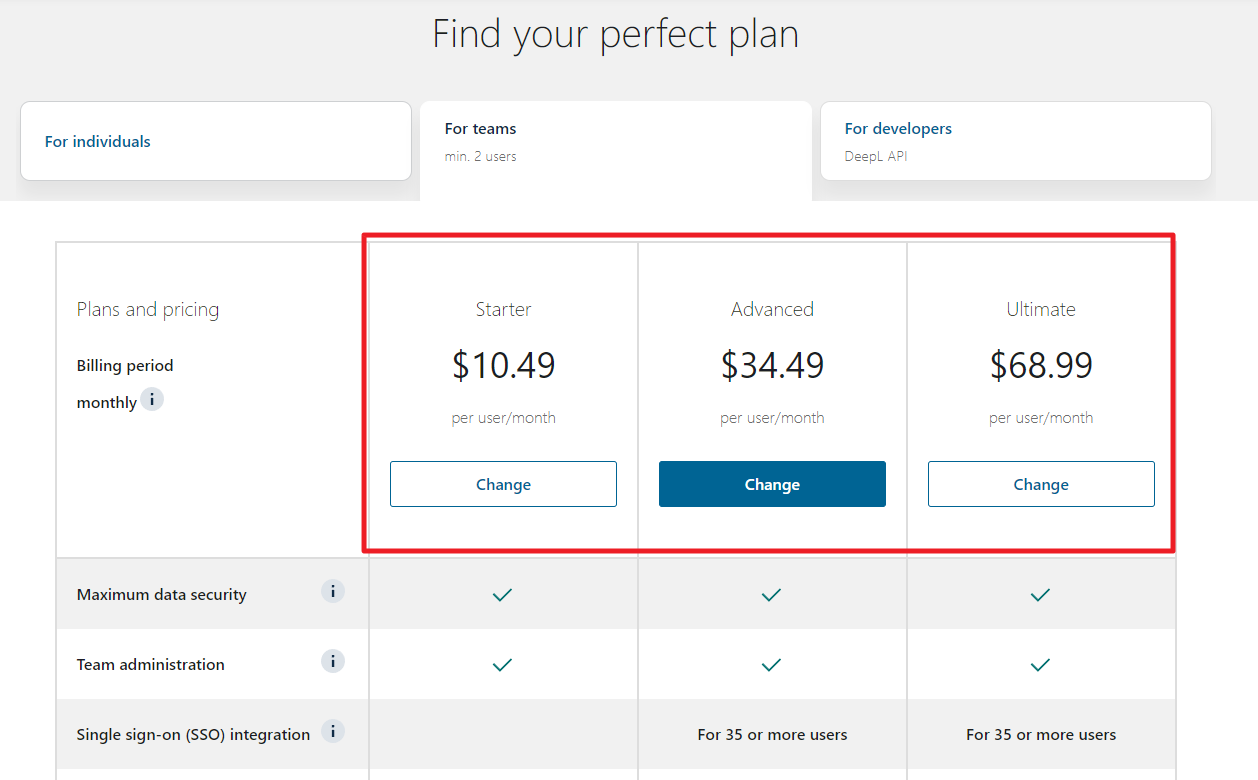Switch to the For individuals tab
The height and width of the screenshot is (780, 1258).
click(x=216, y=141)
